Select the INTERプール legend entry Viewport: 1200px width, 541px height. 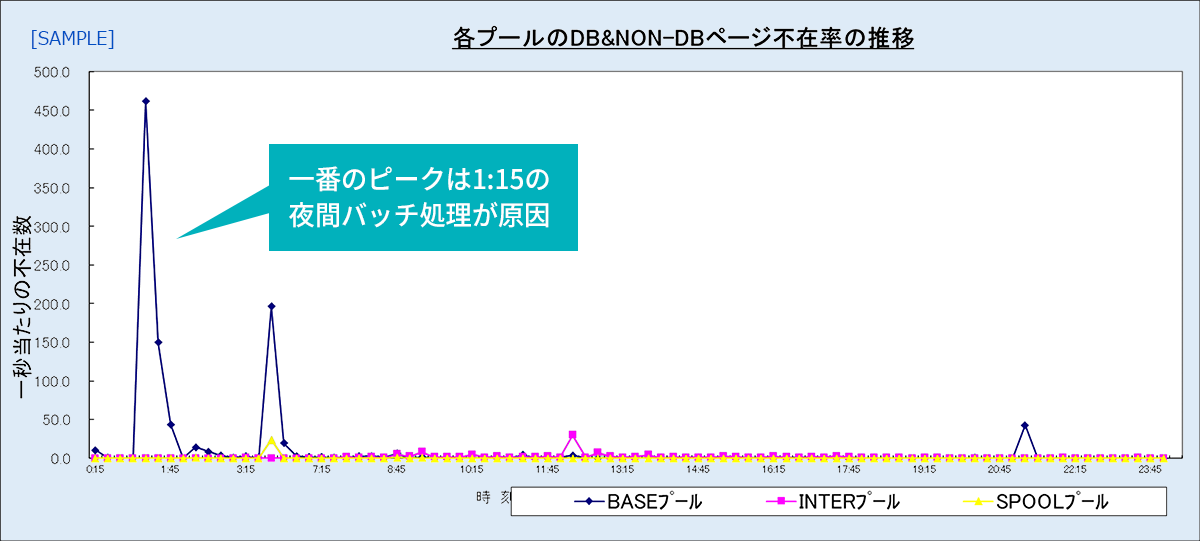pos(832,502)
